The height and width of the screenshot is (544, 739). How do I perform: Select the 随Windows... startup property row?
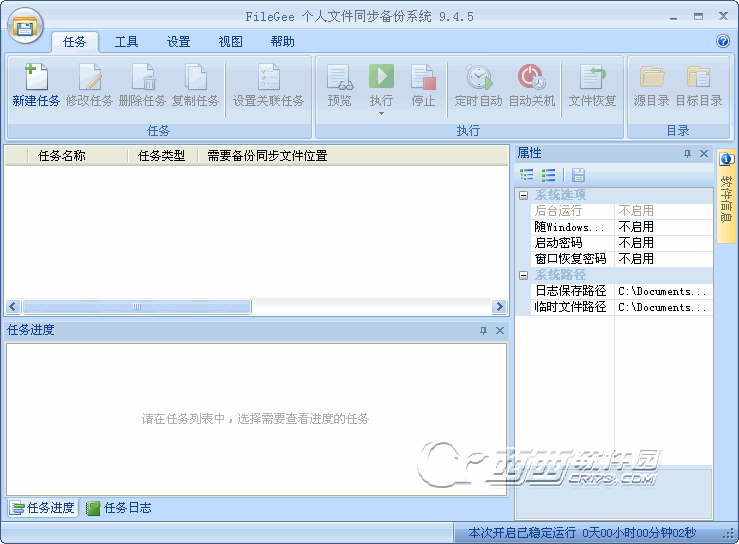click(622, 227)
